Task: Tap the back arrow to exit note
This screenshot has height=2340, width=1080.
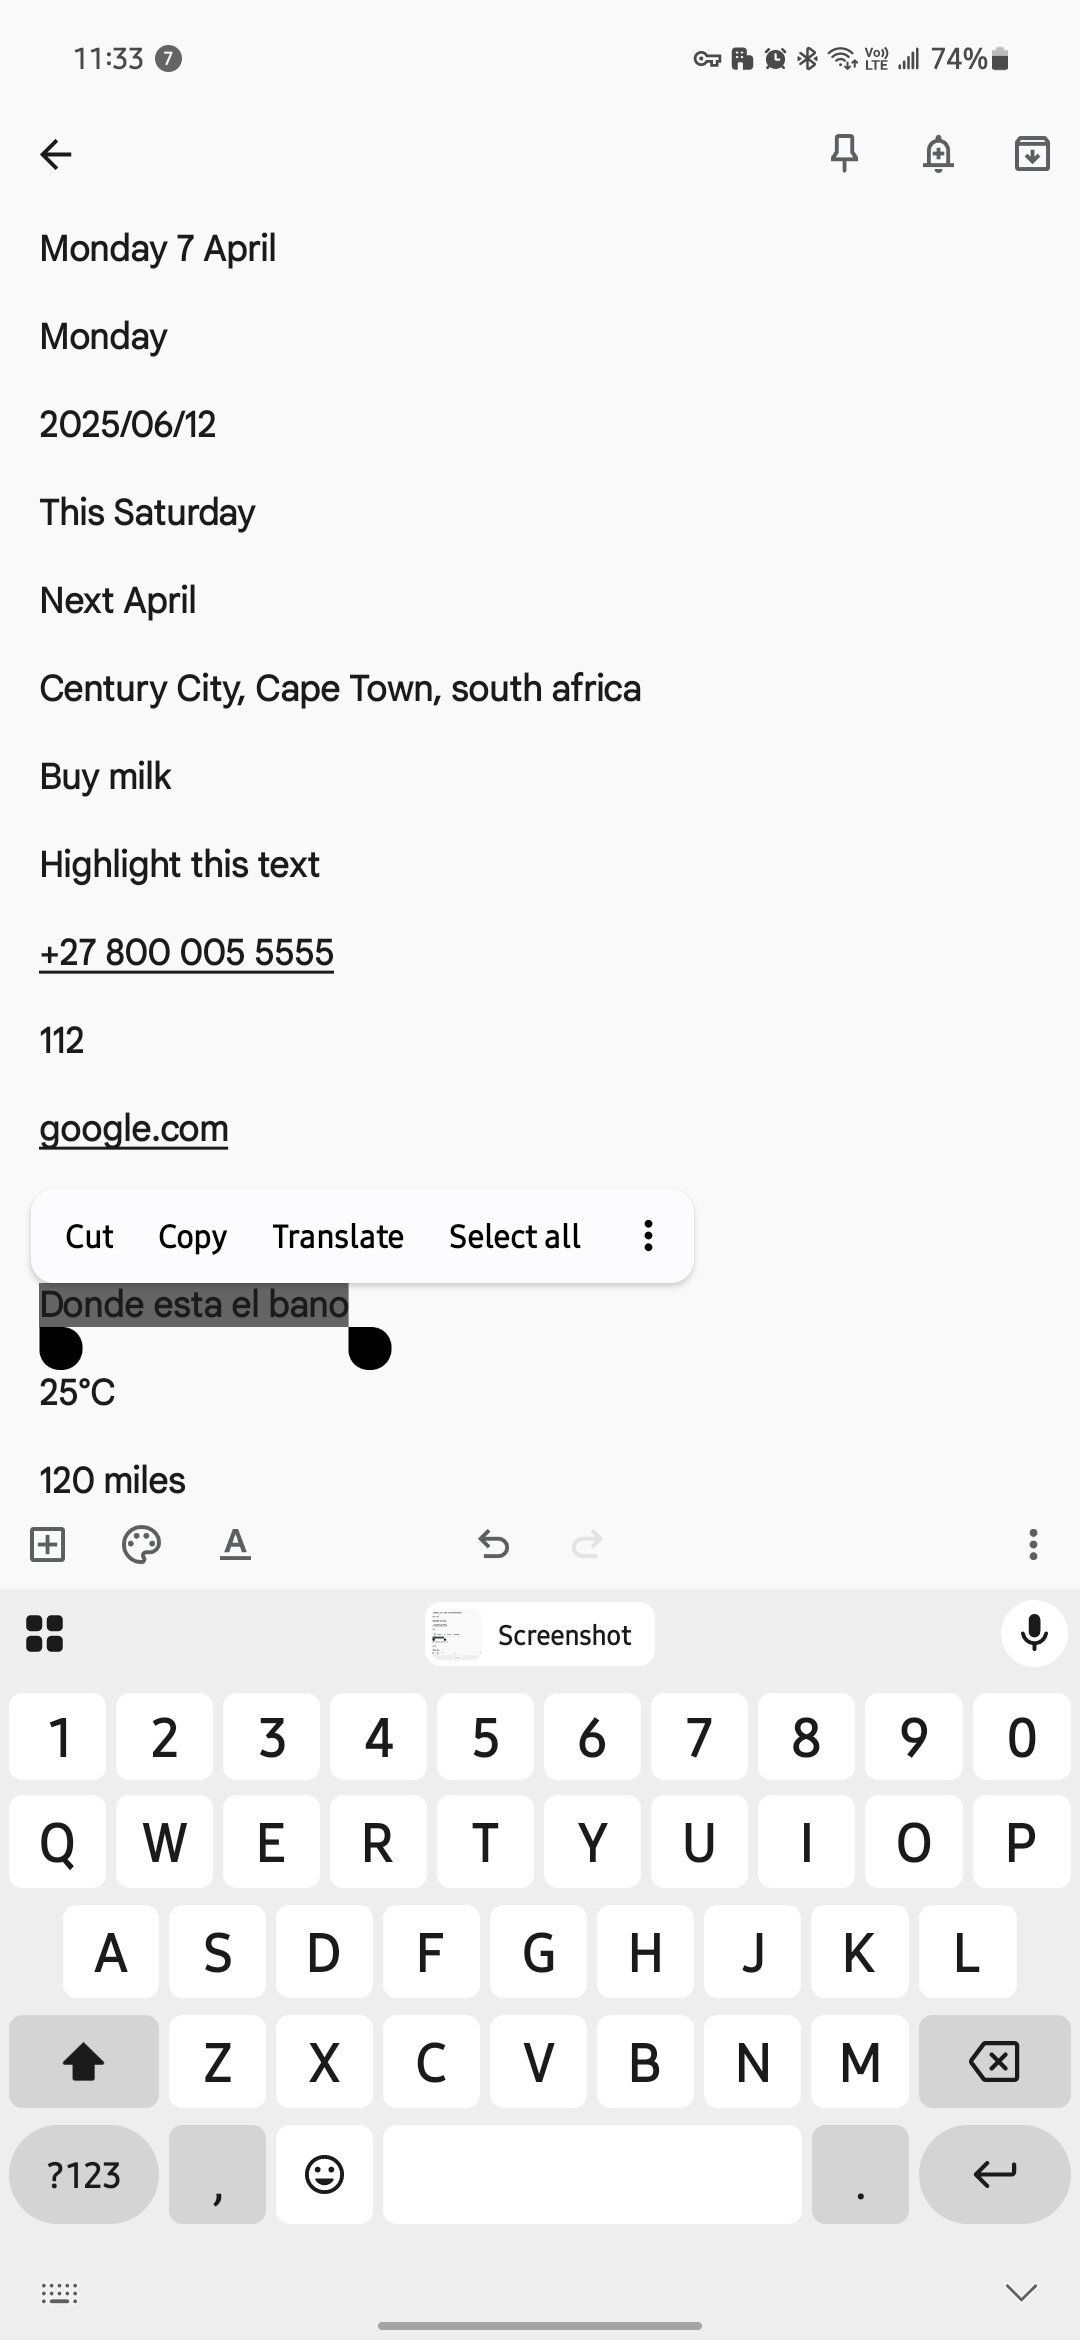Action: (x=56, y=154)
